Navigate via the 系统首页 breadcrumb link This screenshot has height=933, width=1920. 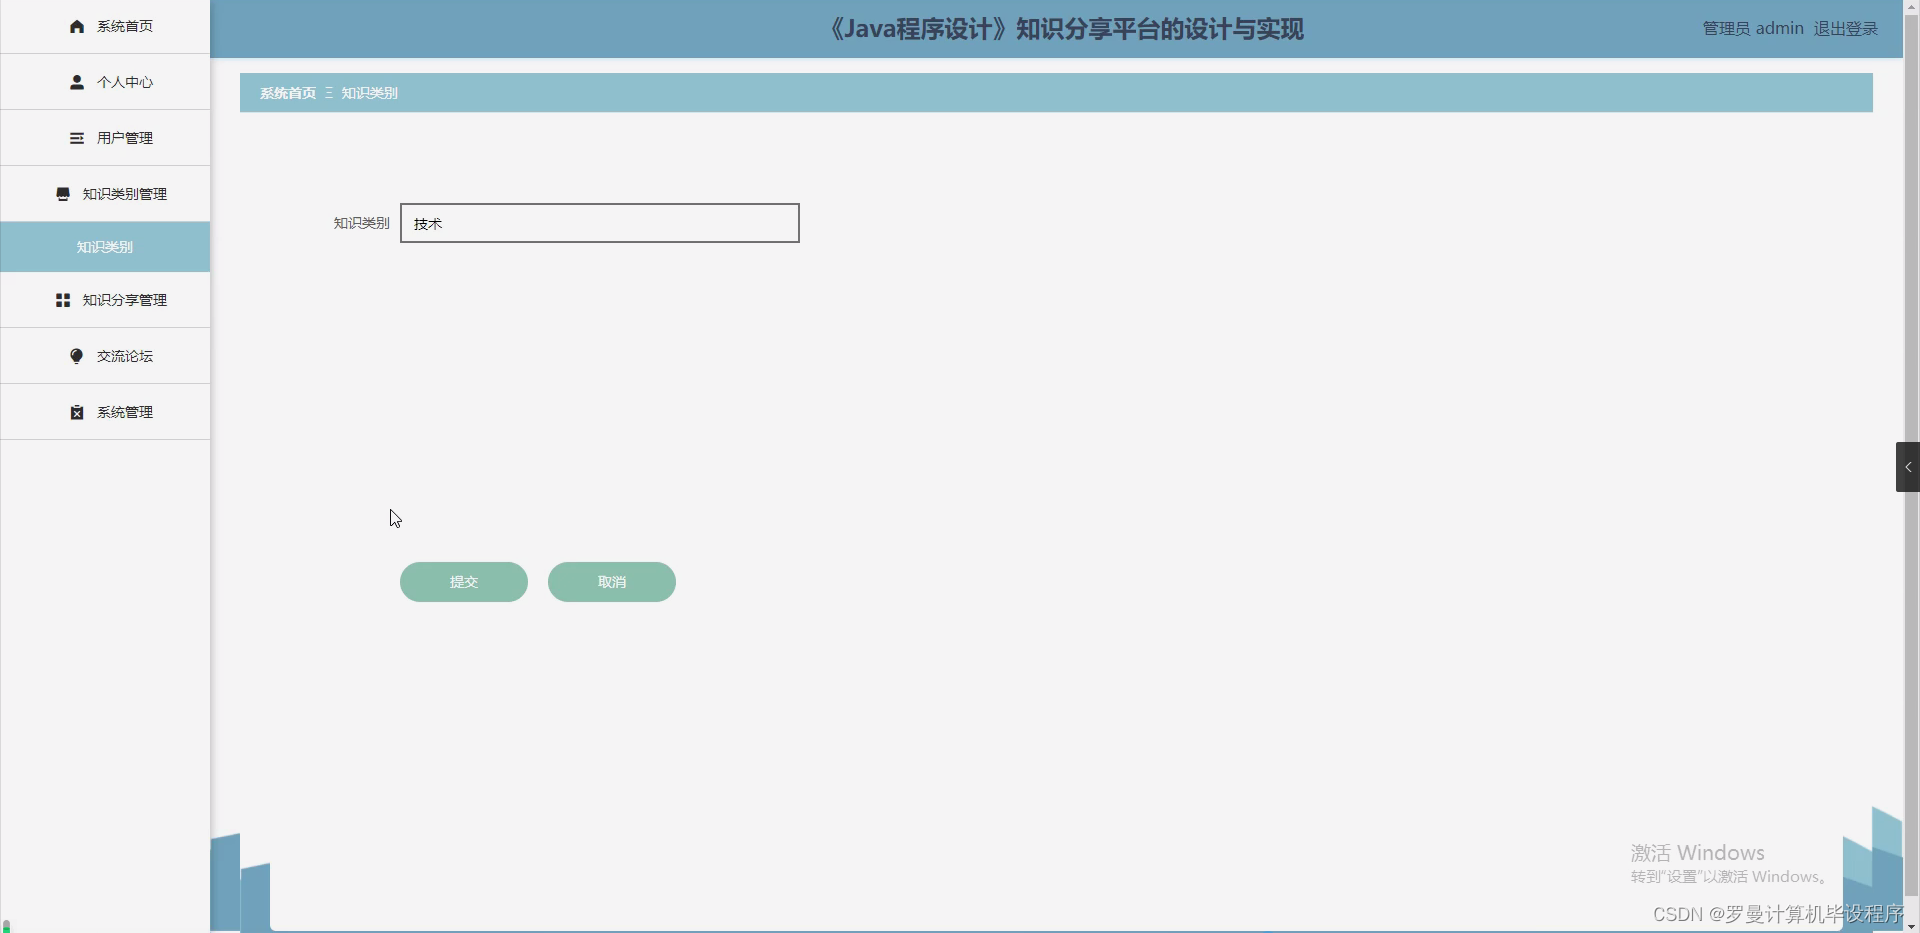[287, 92]
